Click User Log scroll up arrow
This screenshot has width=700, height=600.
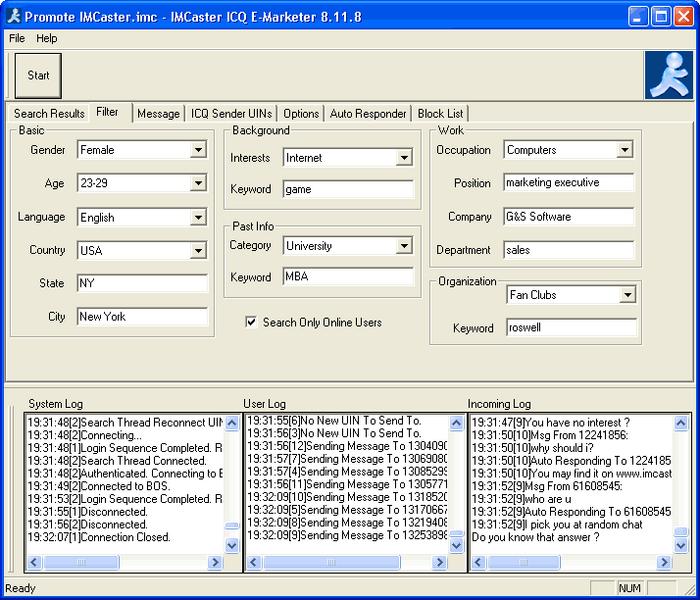456,423
